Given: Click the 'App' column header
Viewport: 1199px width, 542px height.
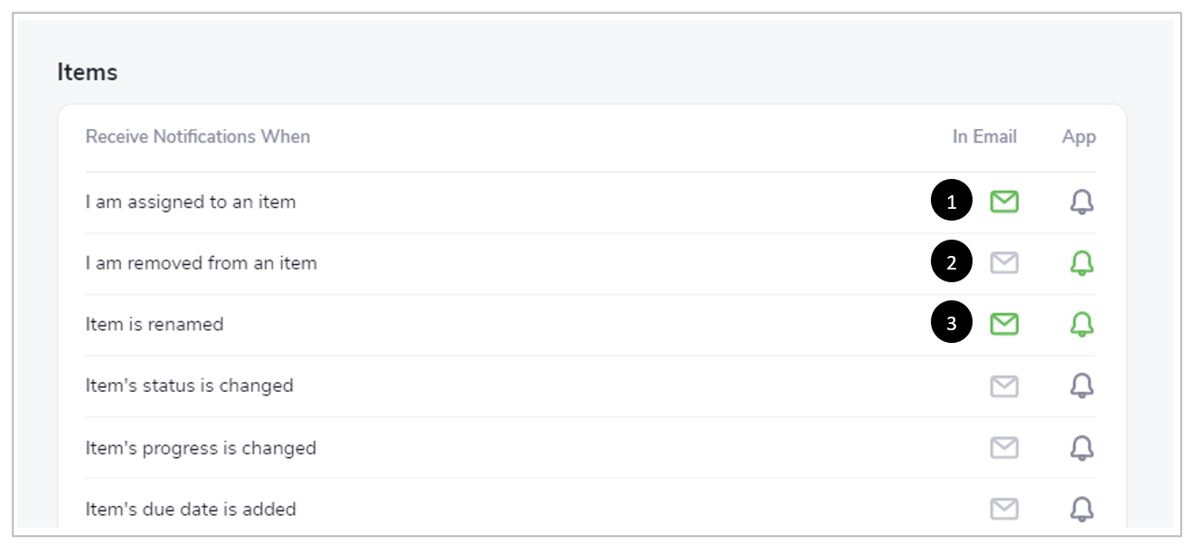Looking at the screenshot, I should 1079,137.
